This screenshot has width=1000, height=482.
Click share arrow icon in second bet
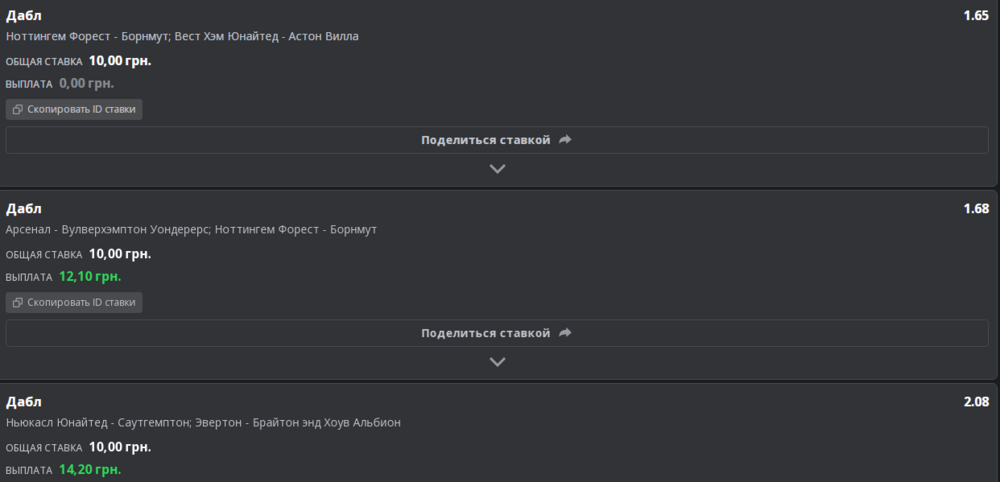point(565,333)
